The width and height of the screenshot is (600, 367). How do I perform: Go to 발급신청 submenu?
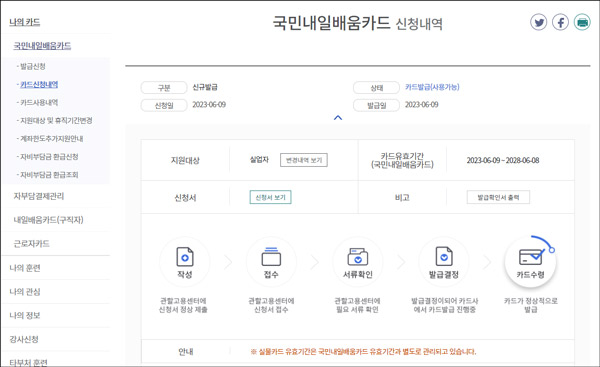(33, 66)
